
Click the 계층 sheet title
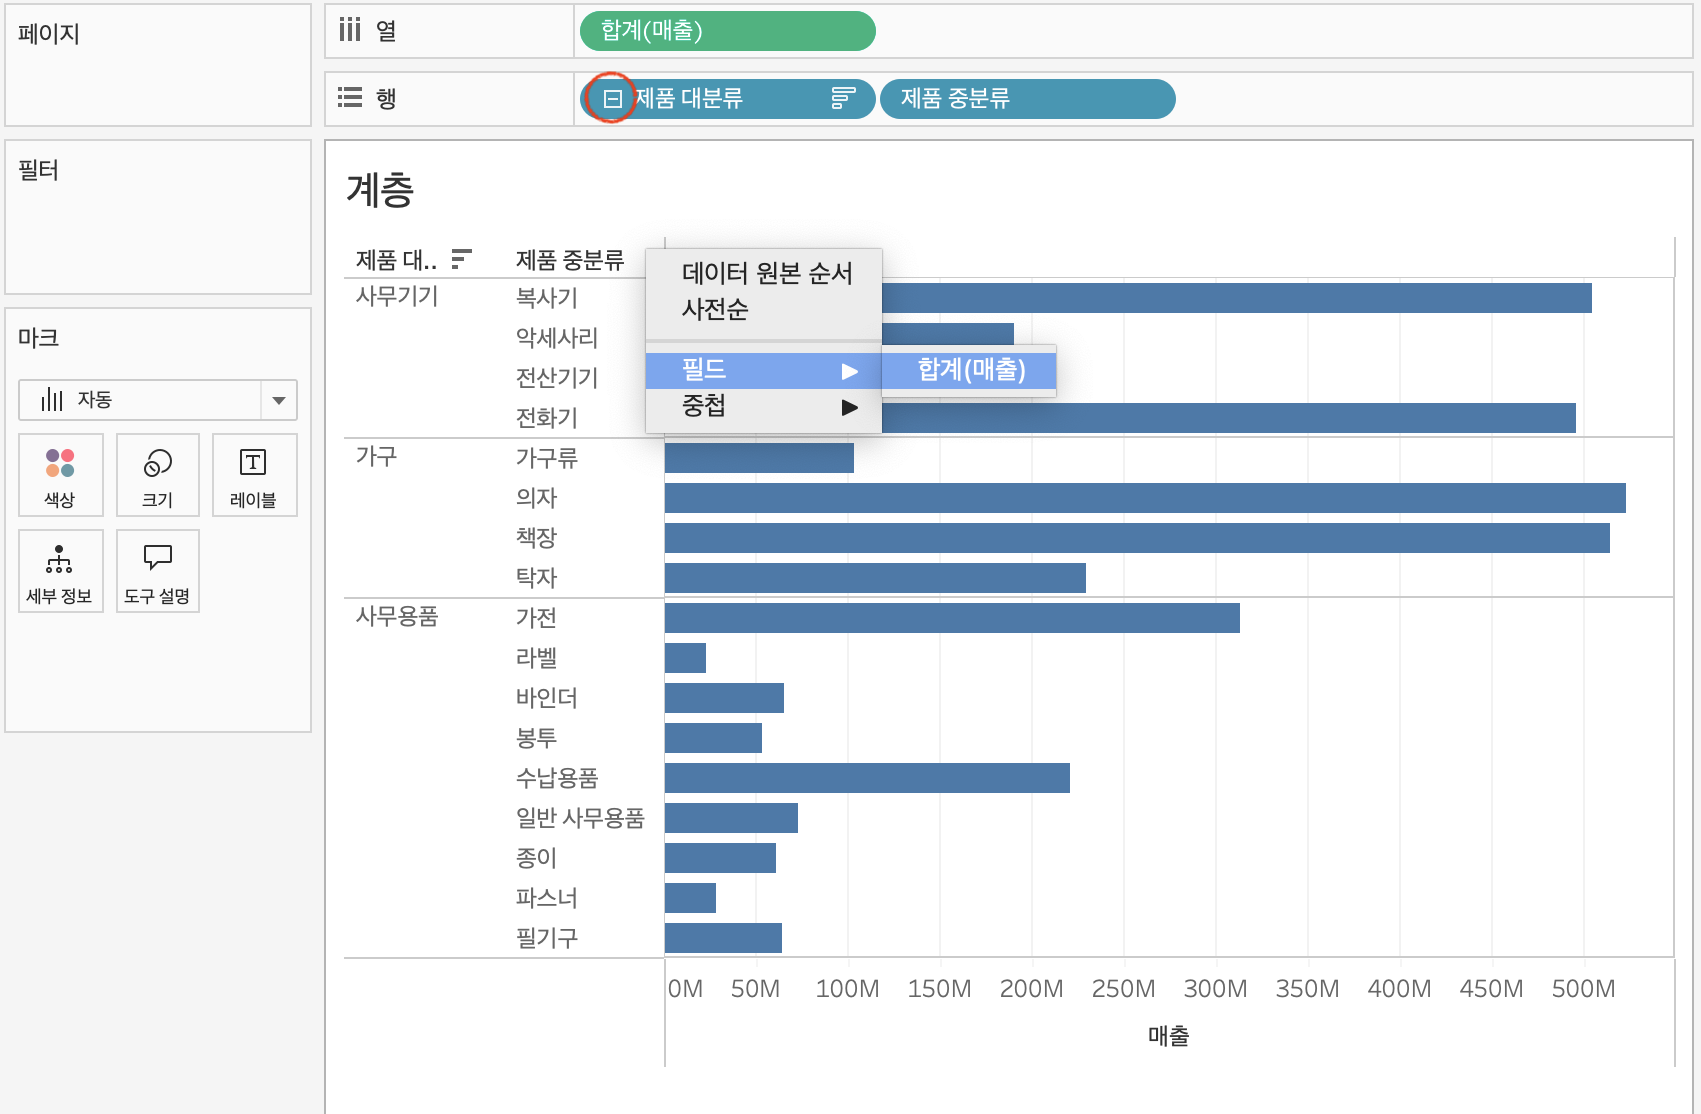click(x=380, y=189)
